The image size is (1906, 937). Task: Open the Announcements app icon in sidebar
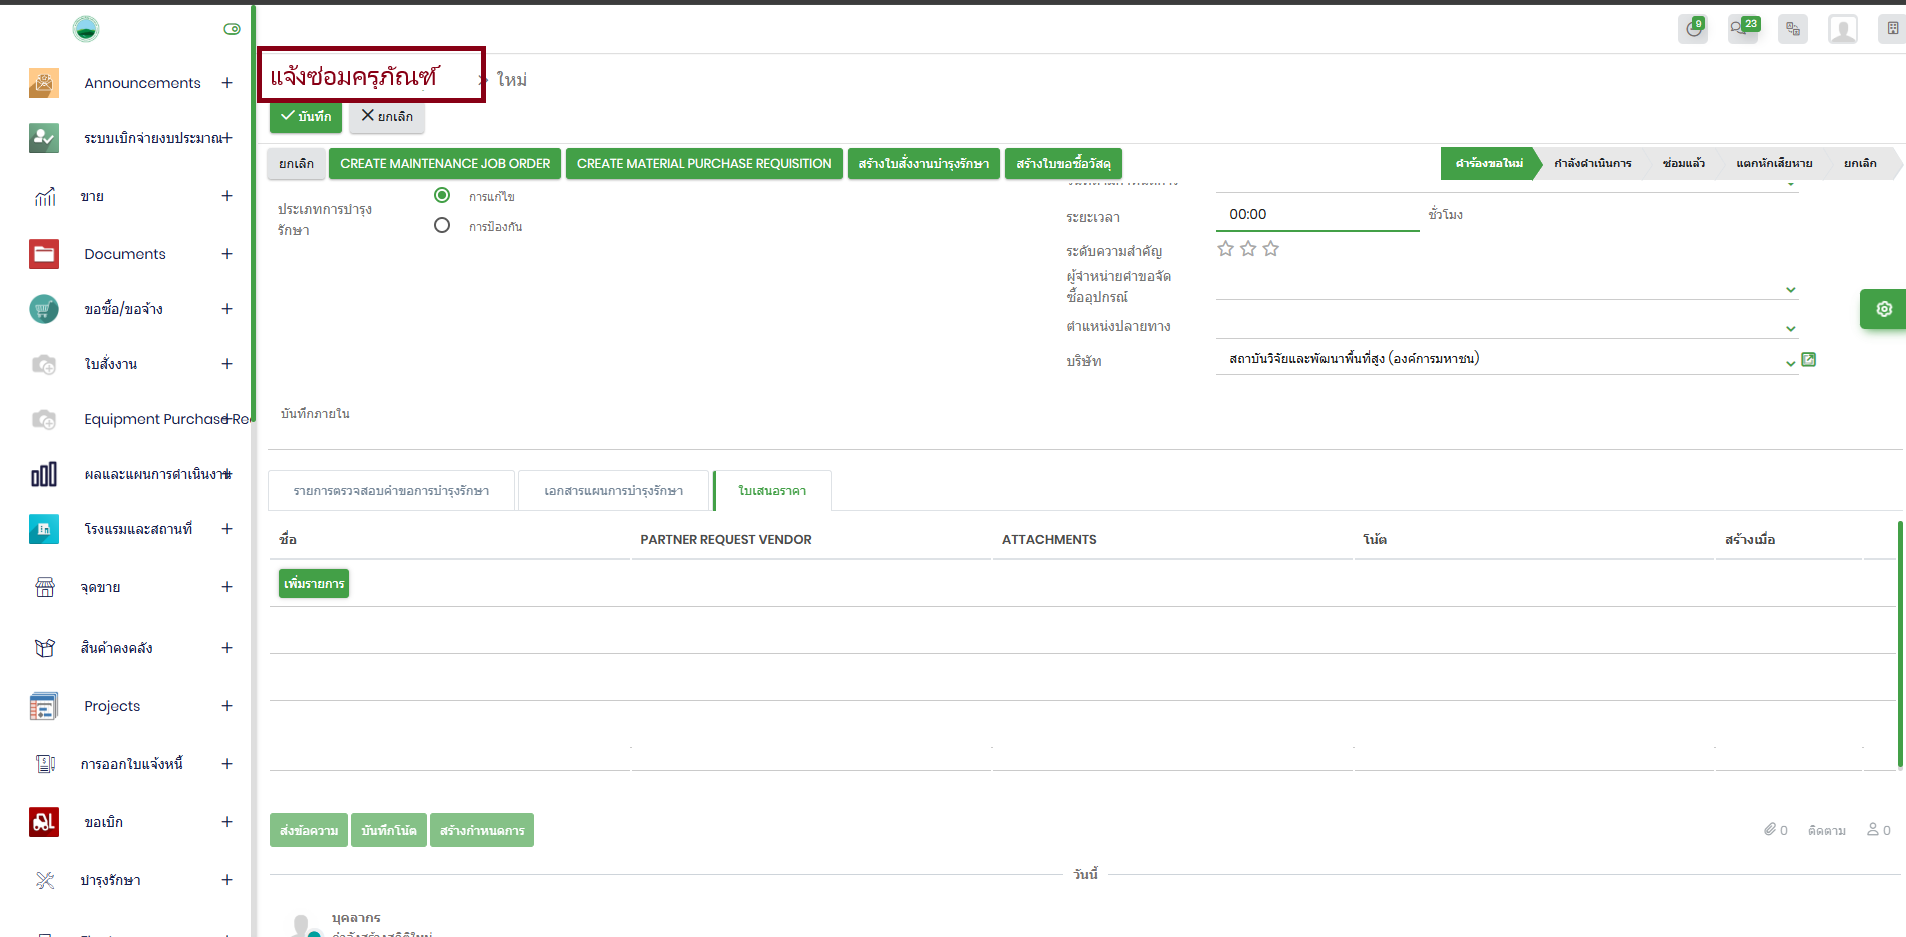pos(44,83)
